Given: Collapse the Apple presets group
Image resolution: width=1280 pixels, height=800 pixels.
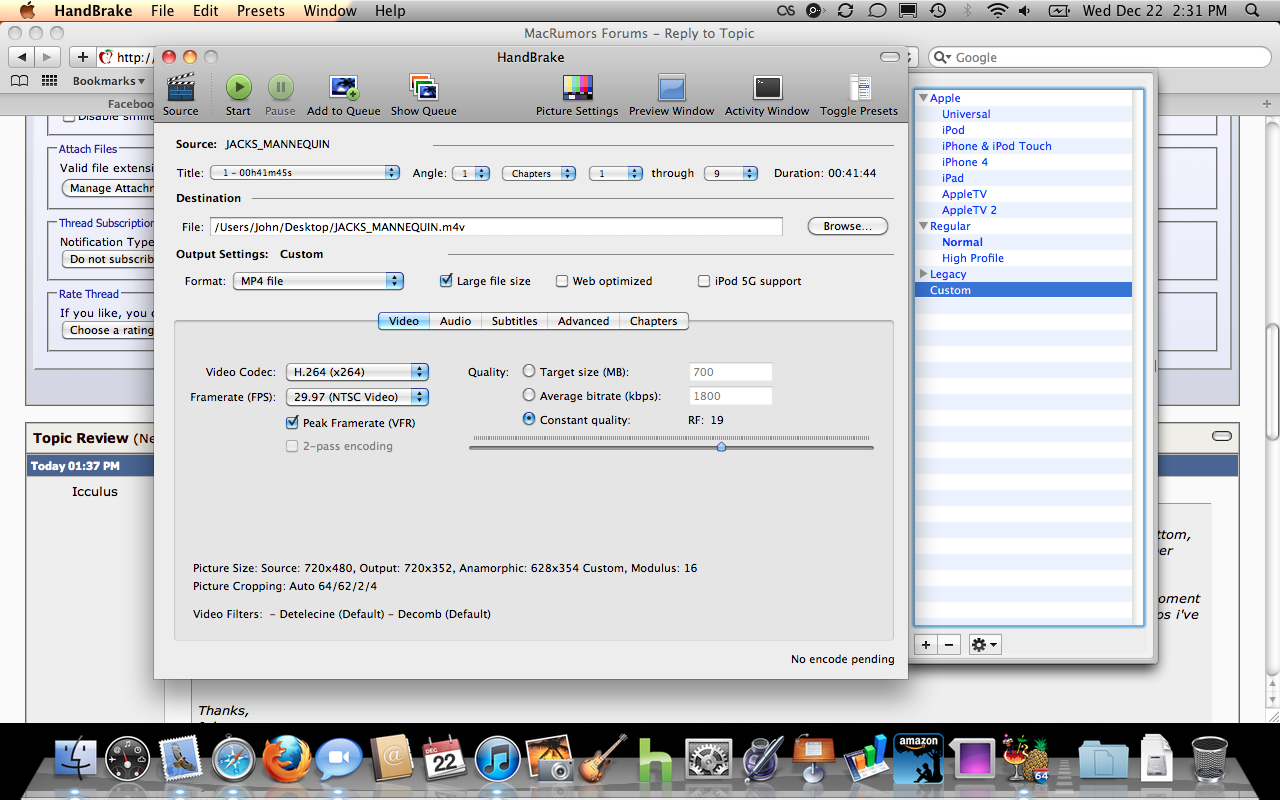Looking at the screenshot, I should [924, 98].
